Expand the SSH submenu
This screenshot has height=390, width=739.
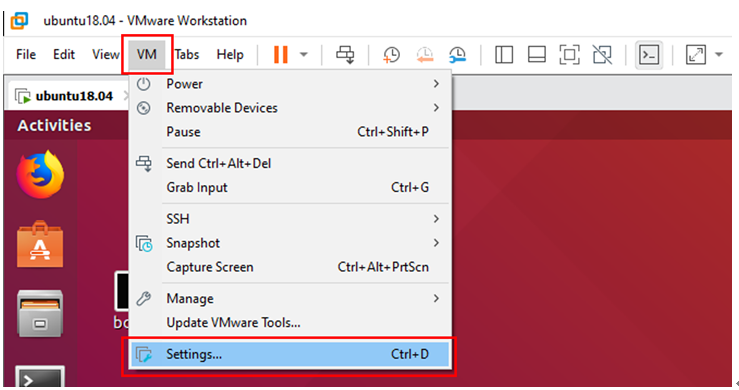pyautogui.click(x=290, y=219)
